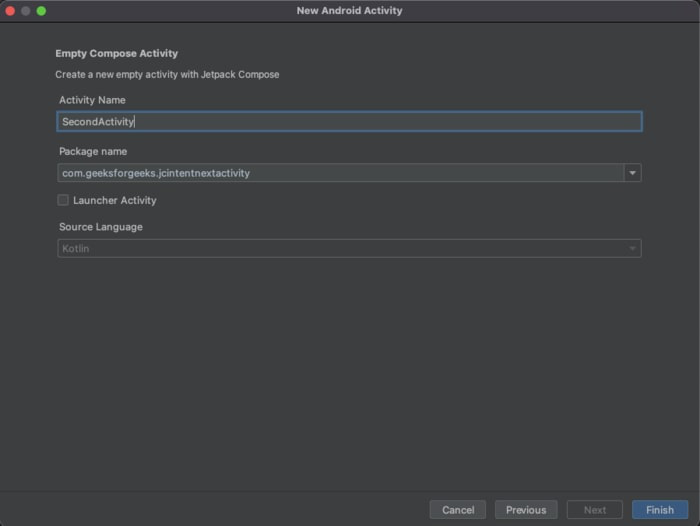
Task: Close the New Android Activity dialog window
Action: [x=10, y=11]
